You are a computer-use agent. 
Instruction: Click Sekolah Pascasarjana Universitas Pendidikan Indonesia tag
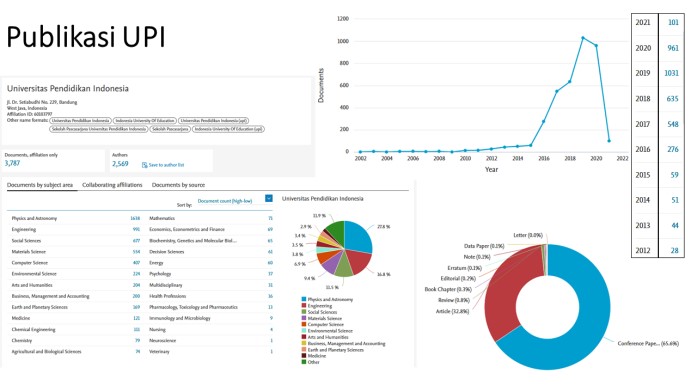pyautogui.click(x=99, y=129)
